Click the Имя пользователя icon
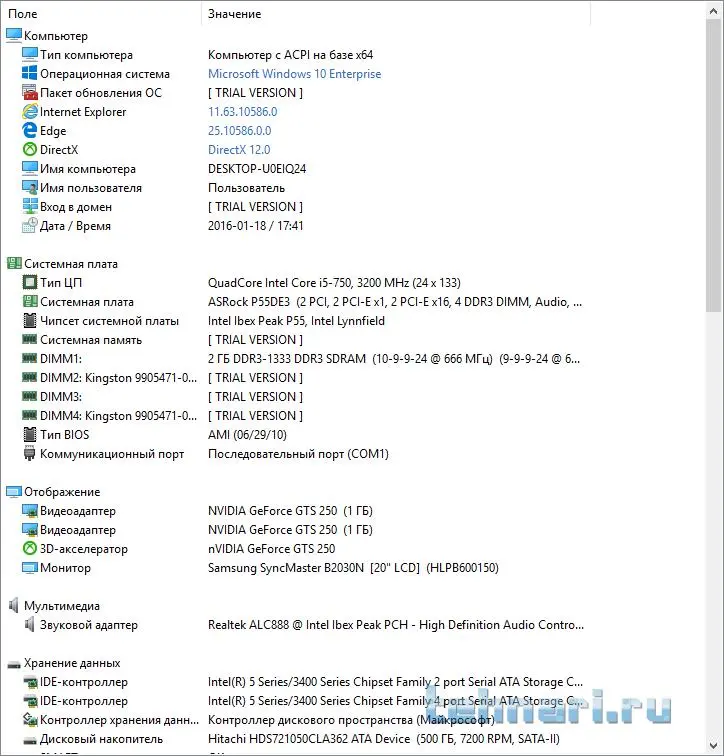 (x=29, y=188)
